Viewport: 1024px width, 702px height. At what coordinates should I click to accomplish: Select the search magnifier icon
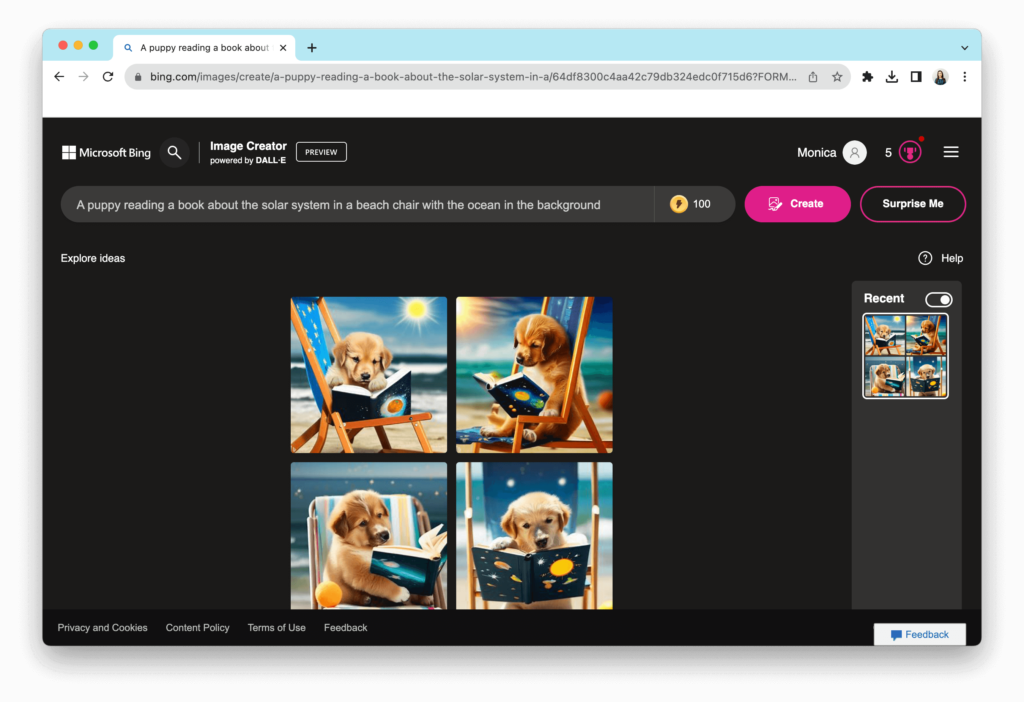[x=175, y=152]
